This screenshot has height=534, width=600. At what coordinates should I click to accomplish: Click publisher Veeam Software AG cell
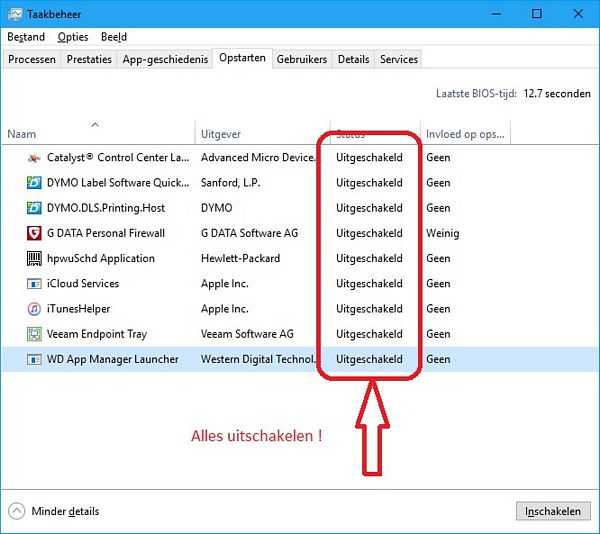[x=247, y=334]
